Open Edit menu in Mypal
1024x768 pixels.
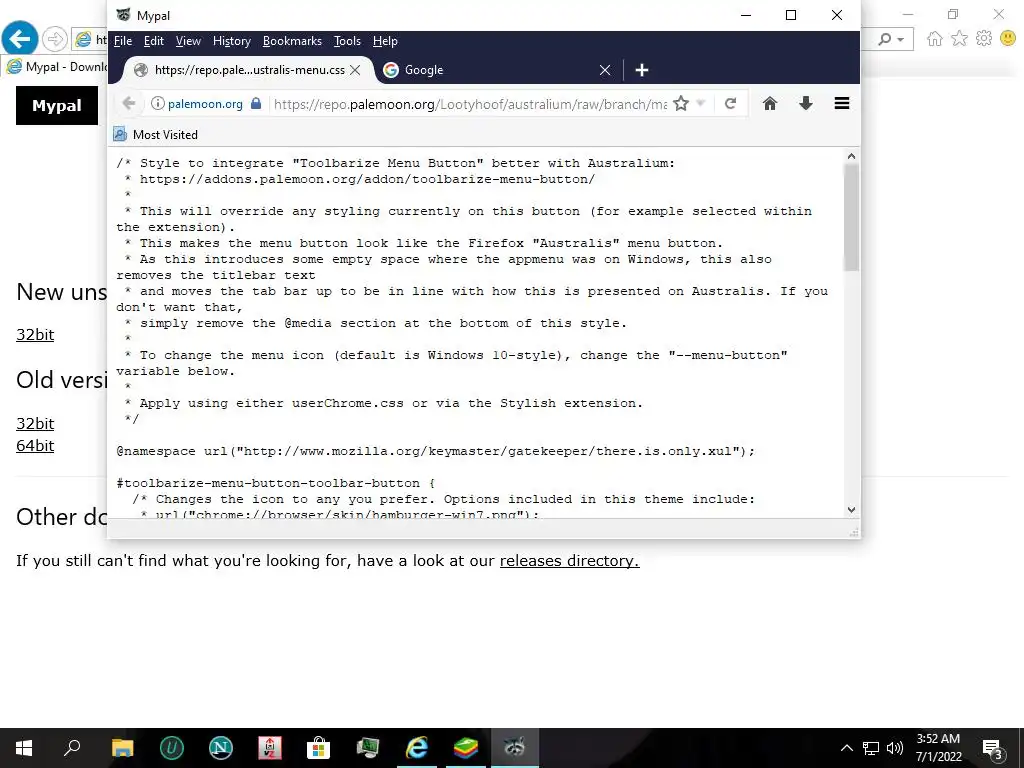point(153,40)
